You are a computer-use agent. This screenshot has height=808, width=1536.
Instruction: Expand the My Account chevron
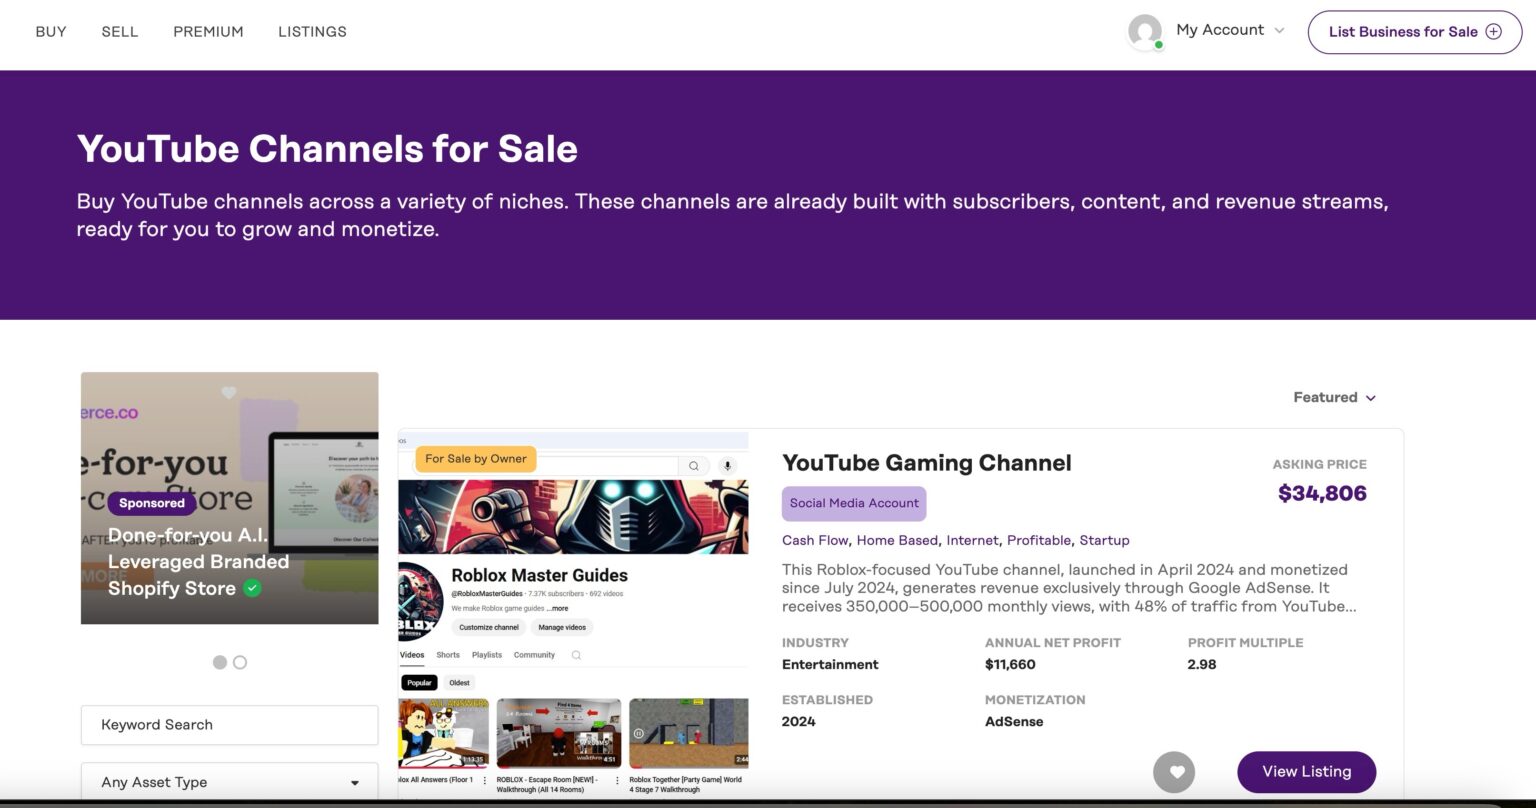(1281, 31)
